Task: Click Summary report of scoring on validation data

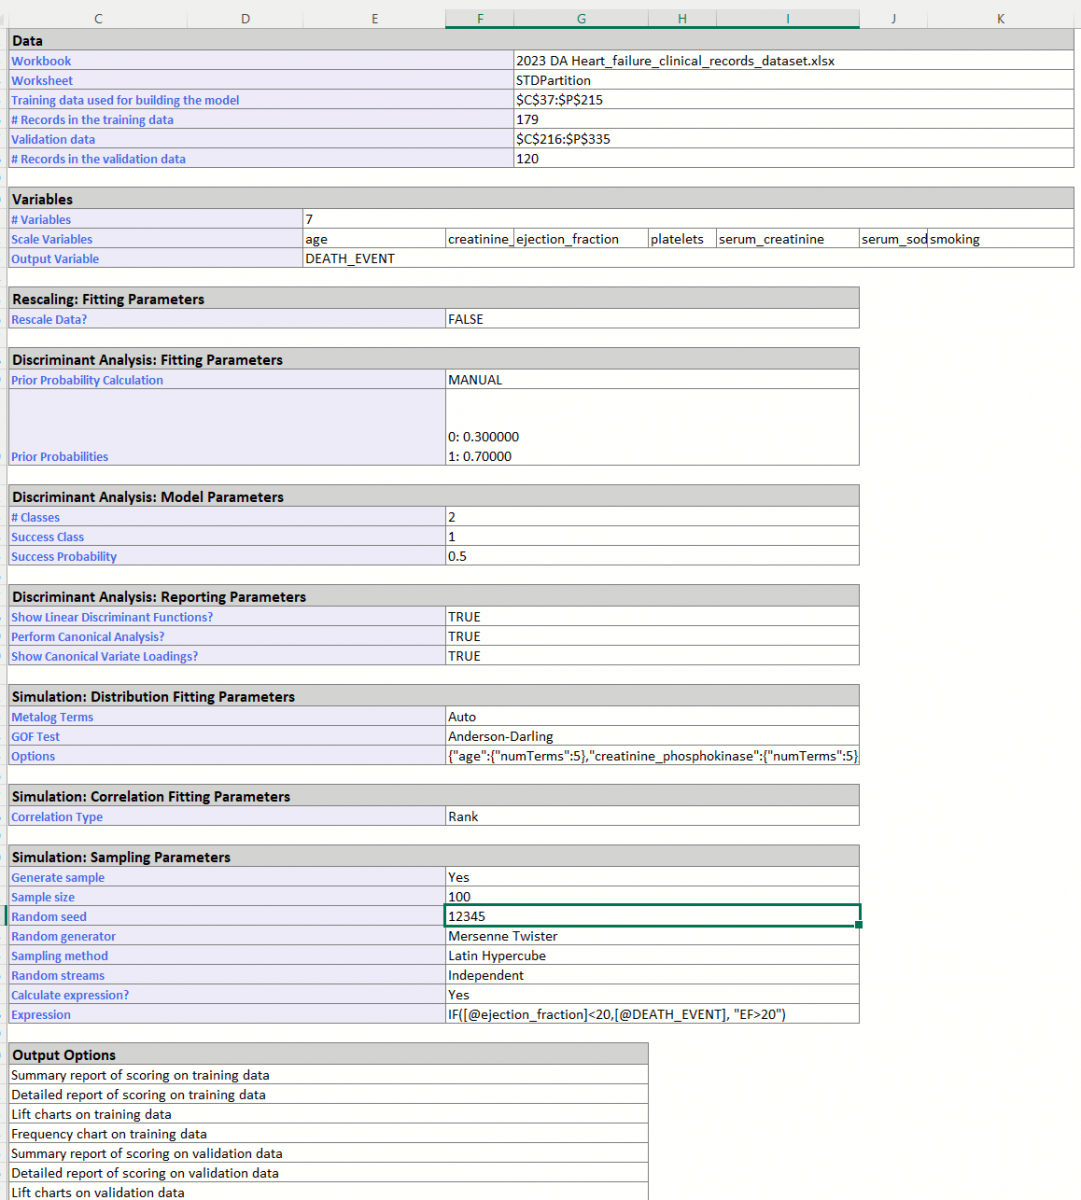Action: coord(146,1153)
